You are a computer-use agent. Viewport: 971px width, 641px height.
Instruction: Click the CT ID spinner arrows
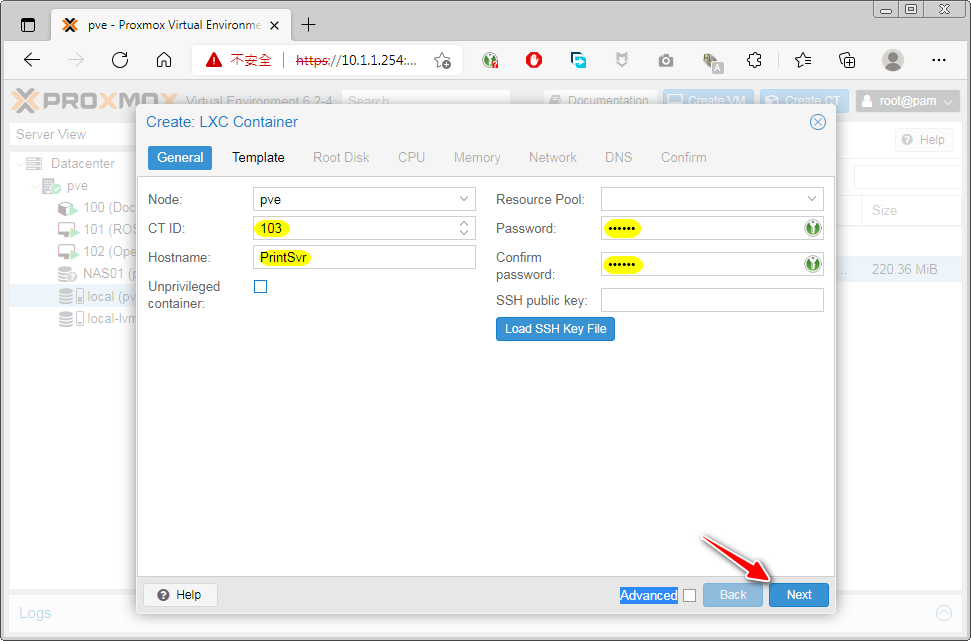tap(463, 228)
